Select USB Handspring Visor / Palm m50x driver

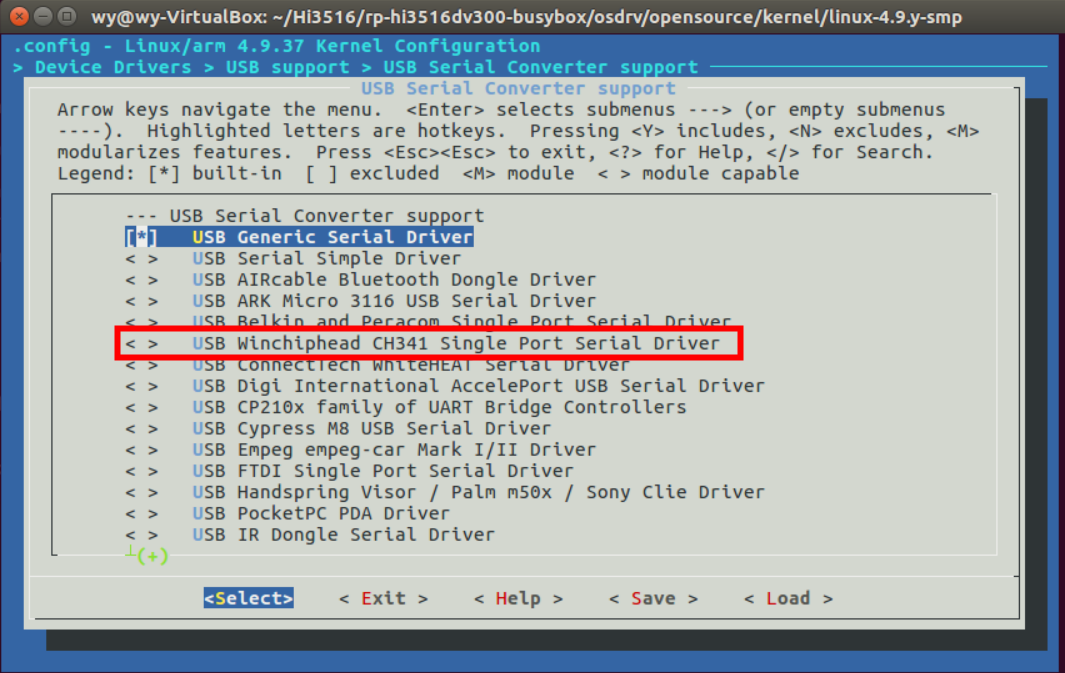coord(478,492)
